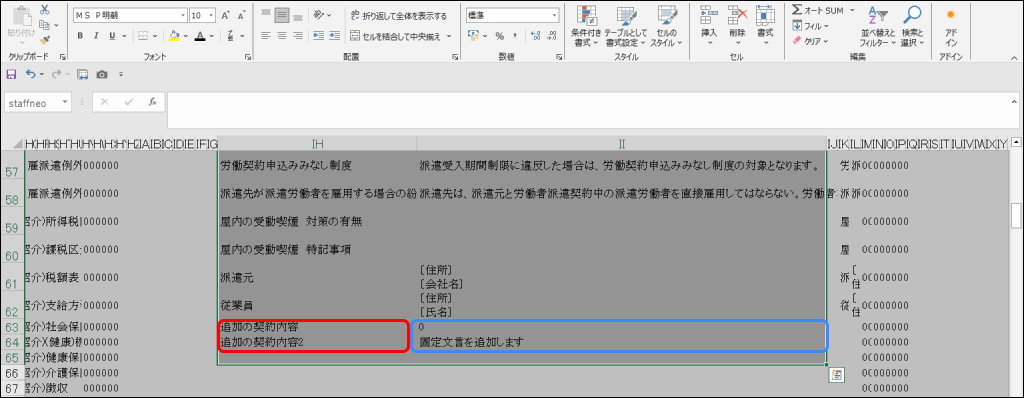Decrease decimal places

551,36
